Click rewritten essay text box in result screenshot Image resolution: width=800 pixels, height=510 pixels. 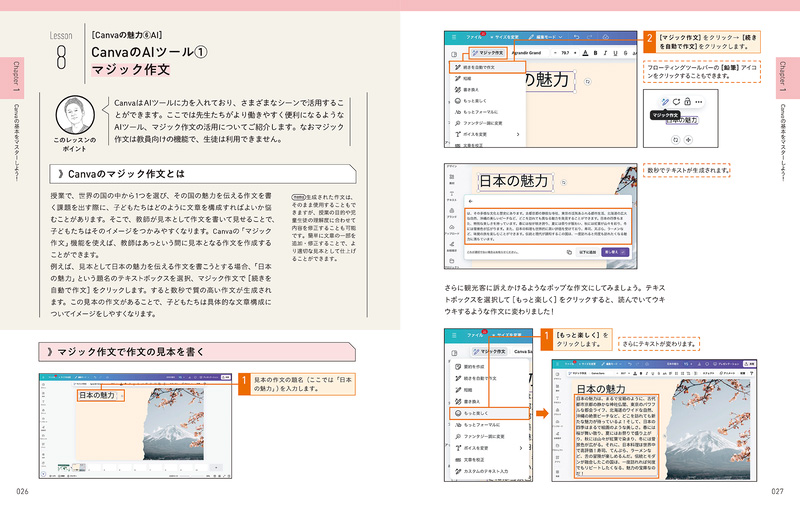tap(616, 436)
